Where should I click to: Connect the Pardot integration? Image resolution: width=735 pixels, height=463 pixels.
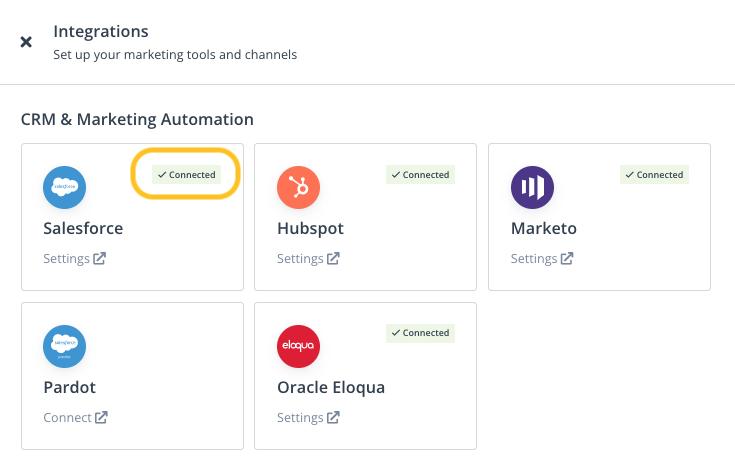point(67,418)
